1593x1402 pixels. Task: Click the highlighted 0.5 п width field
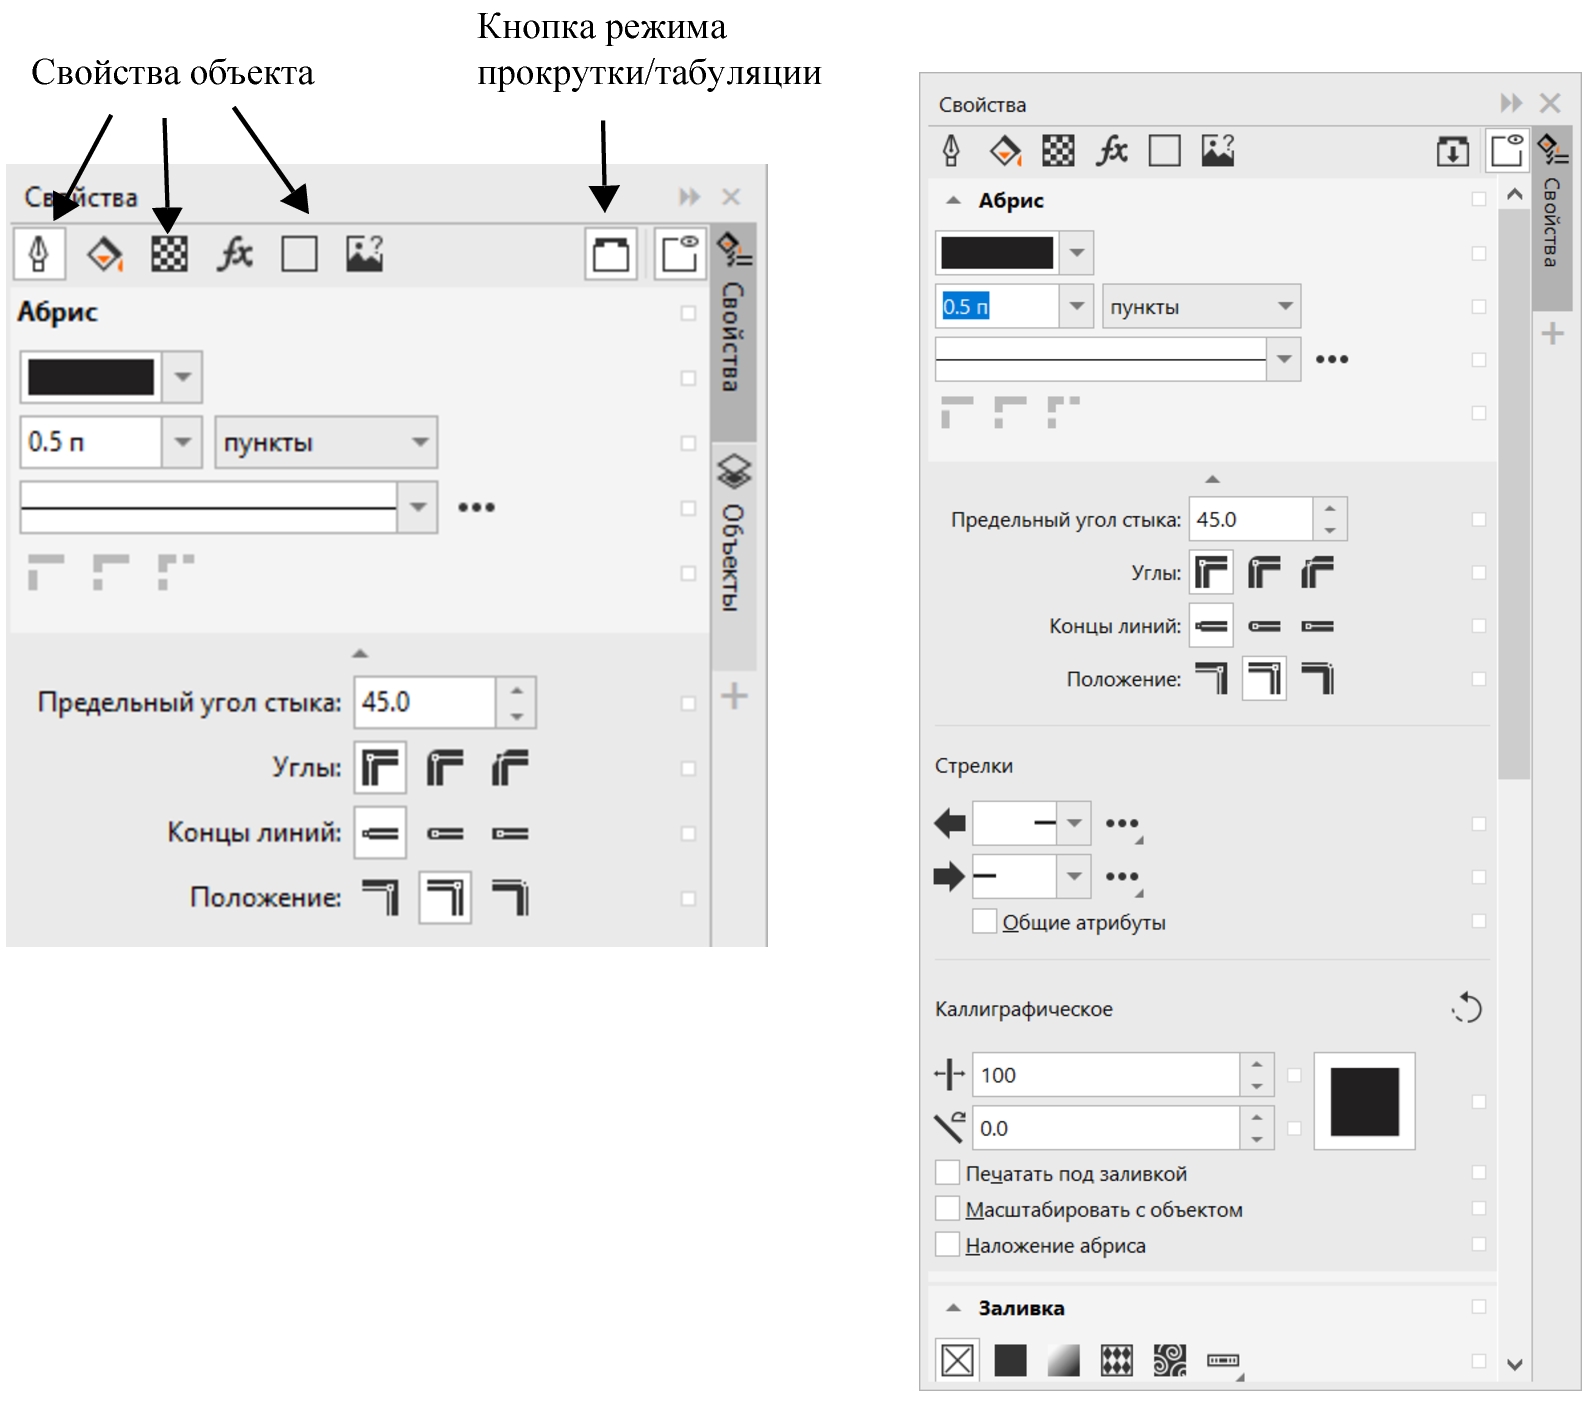[997, 306]
